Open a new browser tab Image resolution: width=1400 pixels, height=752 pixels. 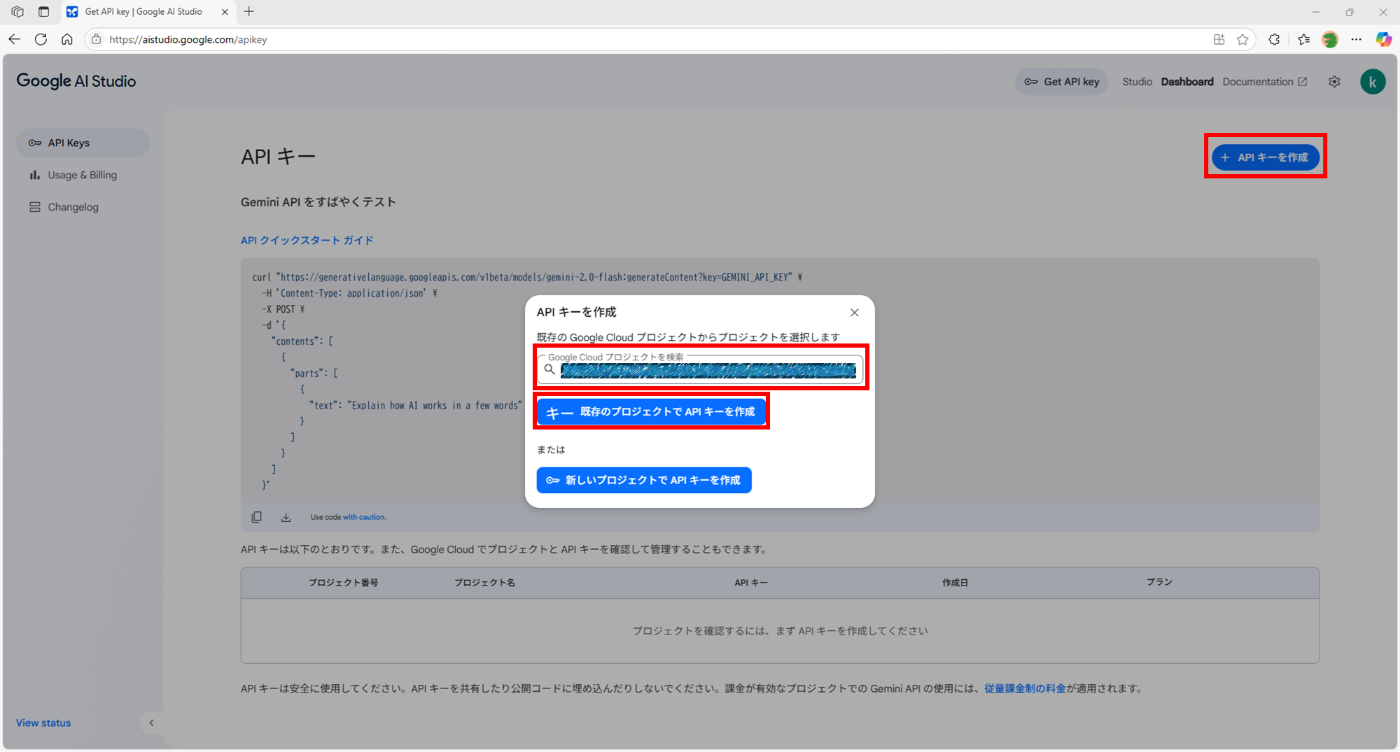click(249, 12)
